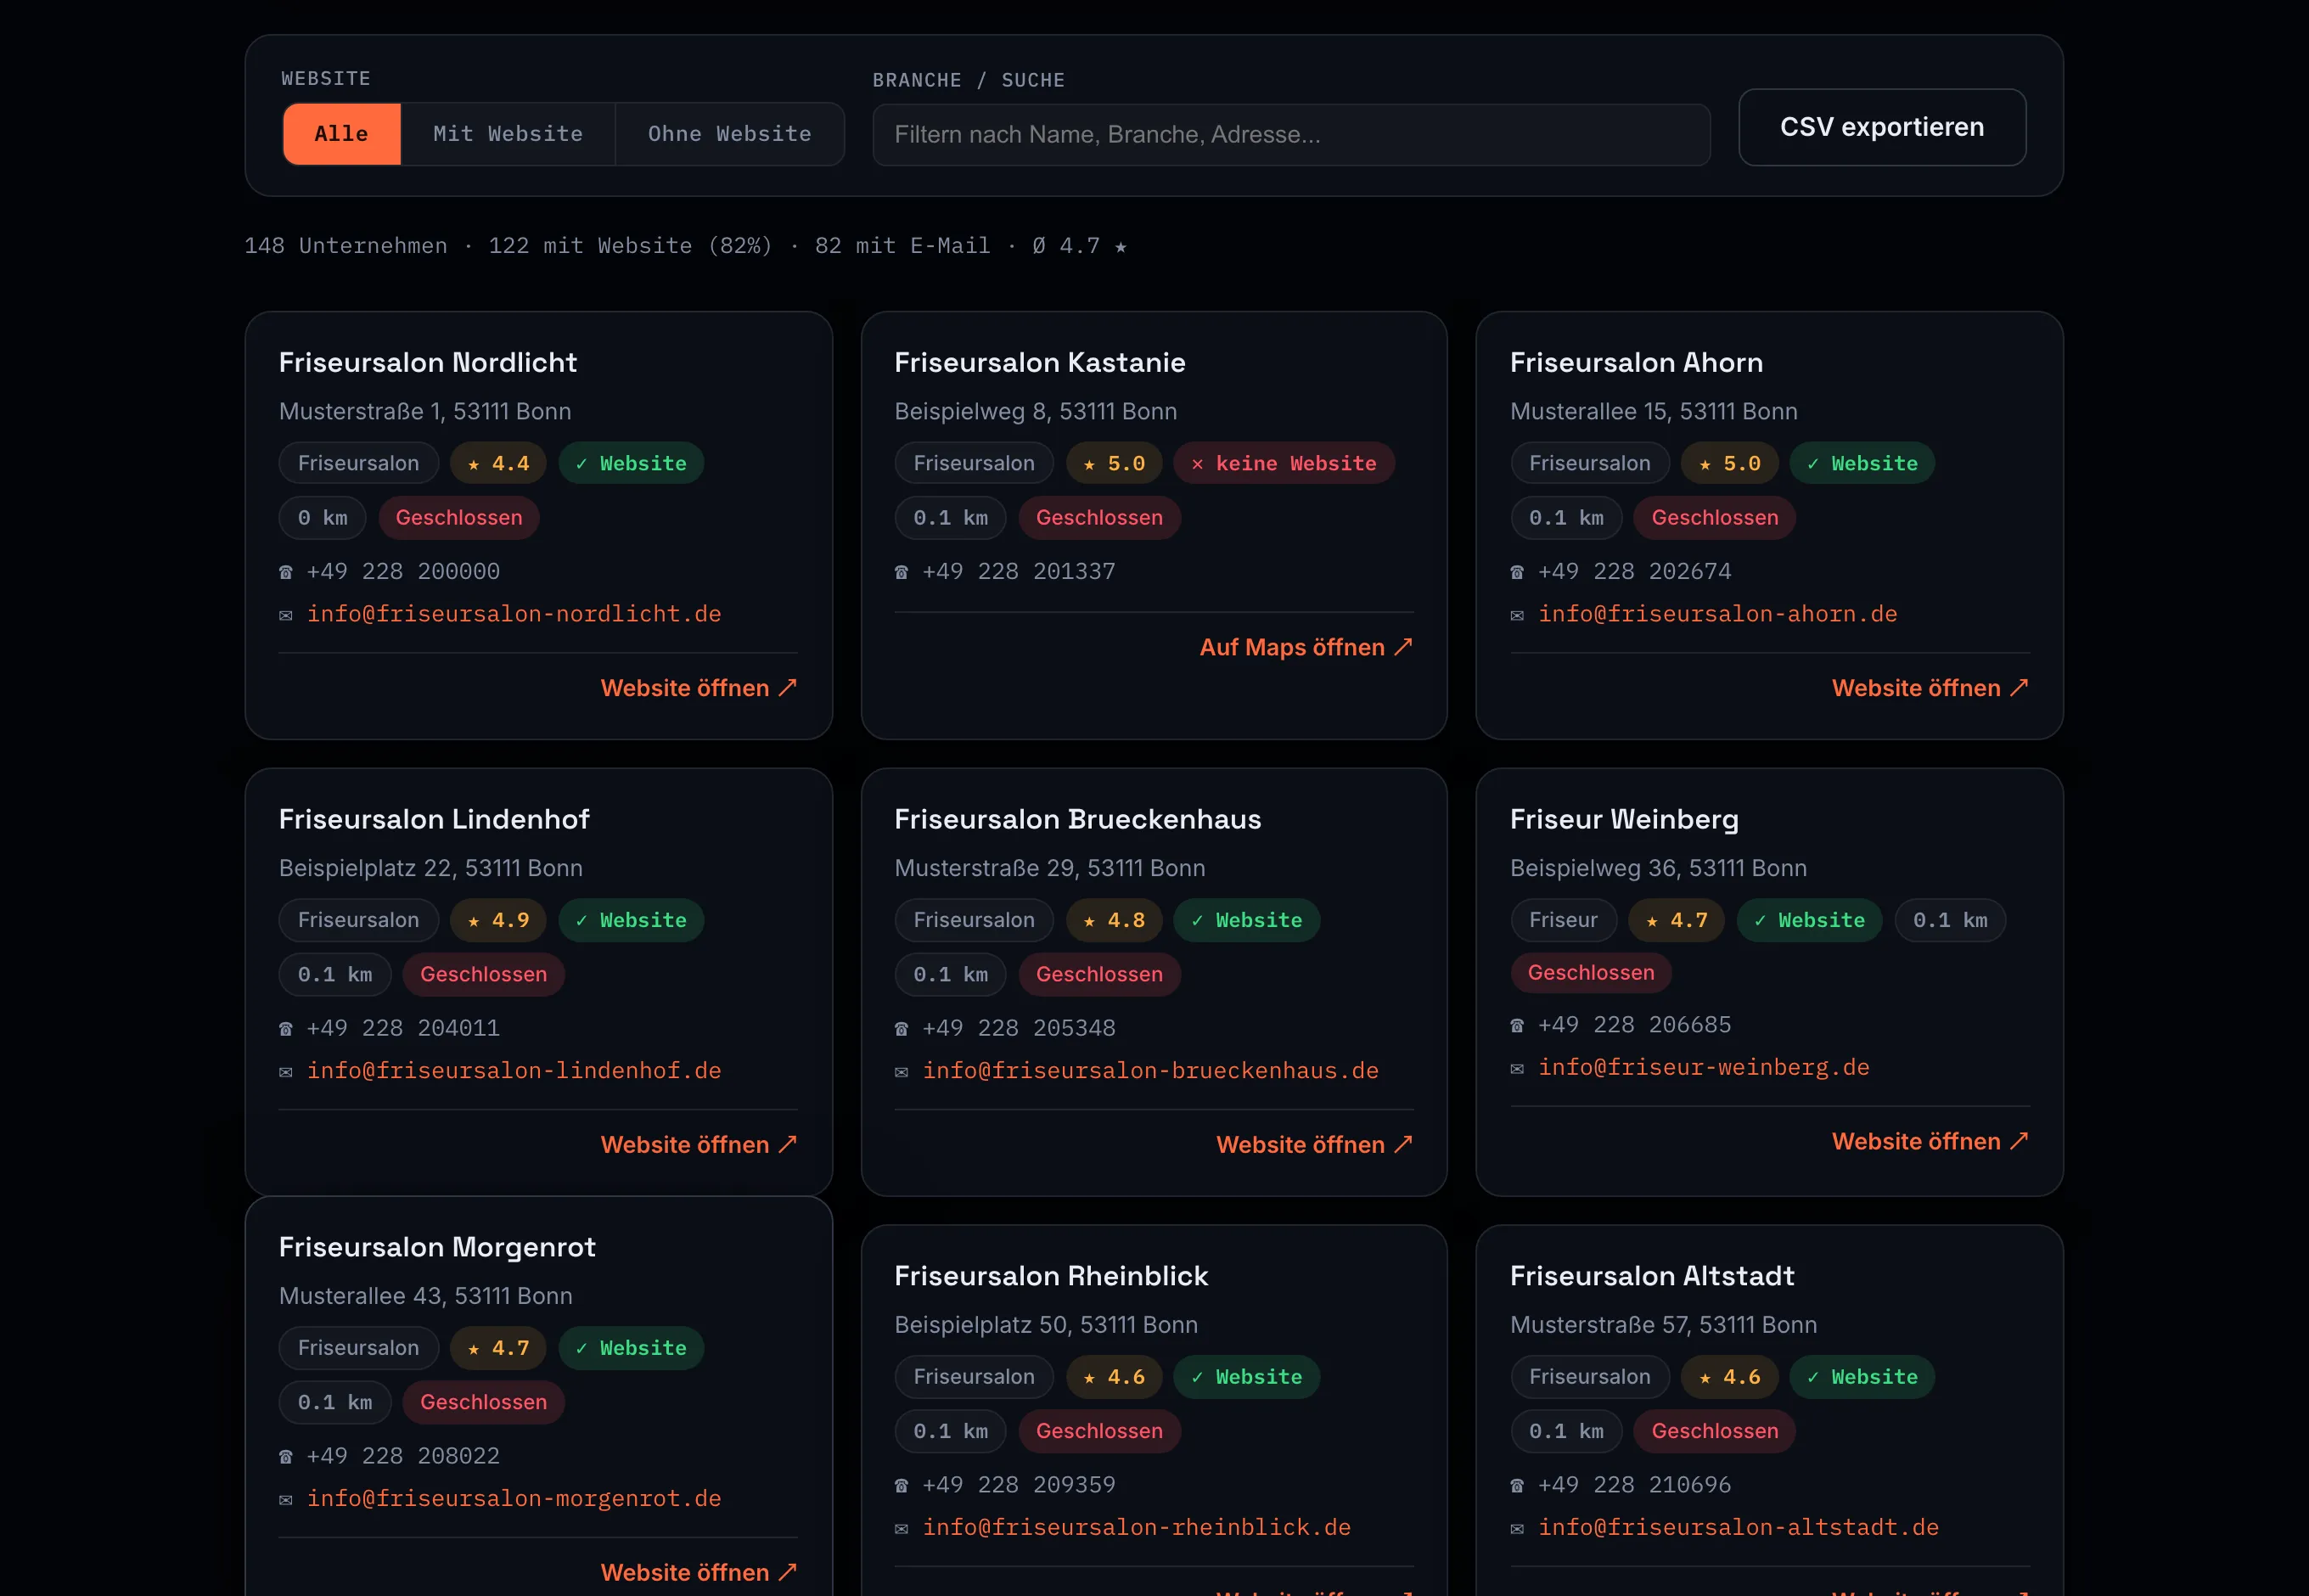Click the envelope icon for Friseursalon Brueckenhaus
The image size is (2309, 1596).
[x=901, y=1072]
